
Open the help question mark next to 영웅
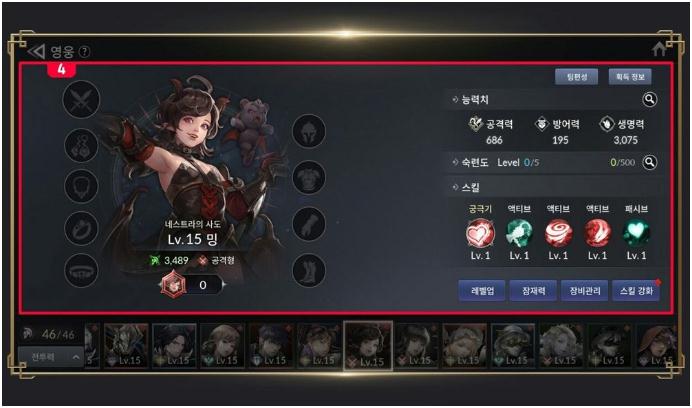click(84, 52)
